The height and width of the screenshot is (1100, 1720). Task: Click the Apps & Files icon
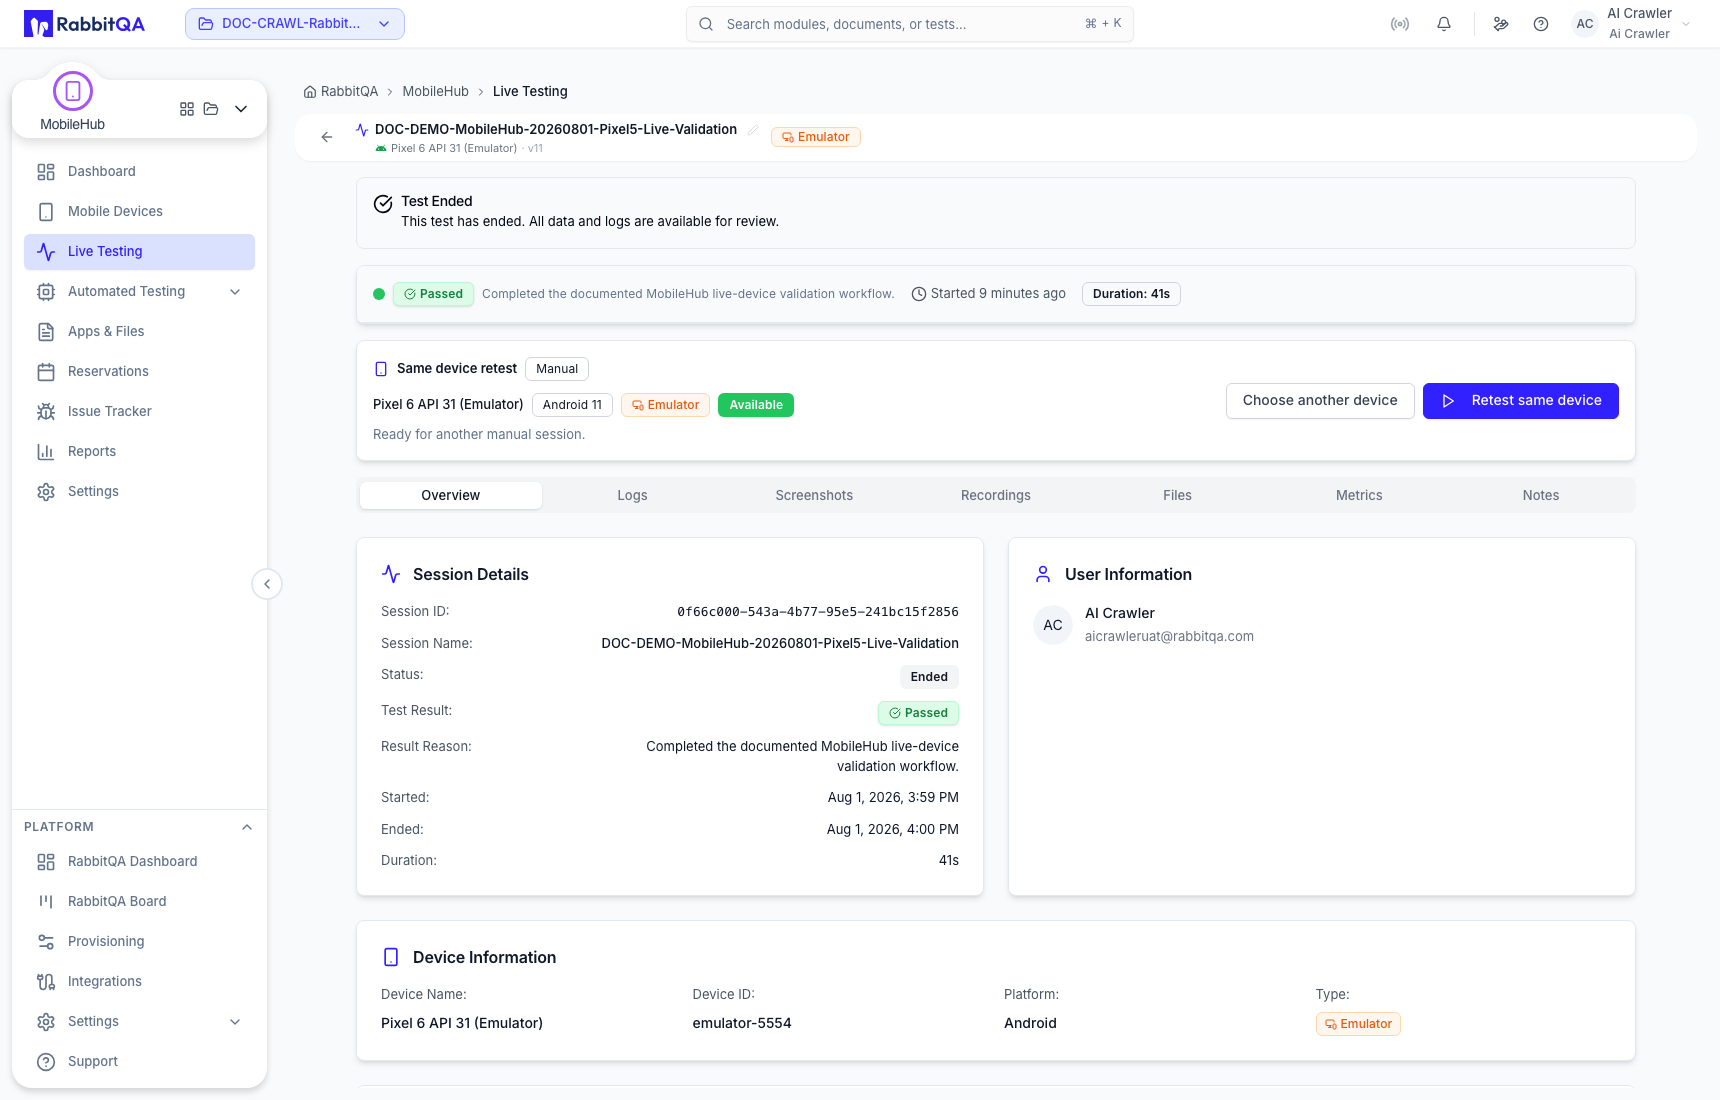[x=46, y=332]
